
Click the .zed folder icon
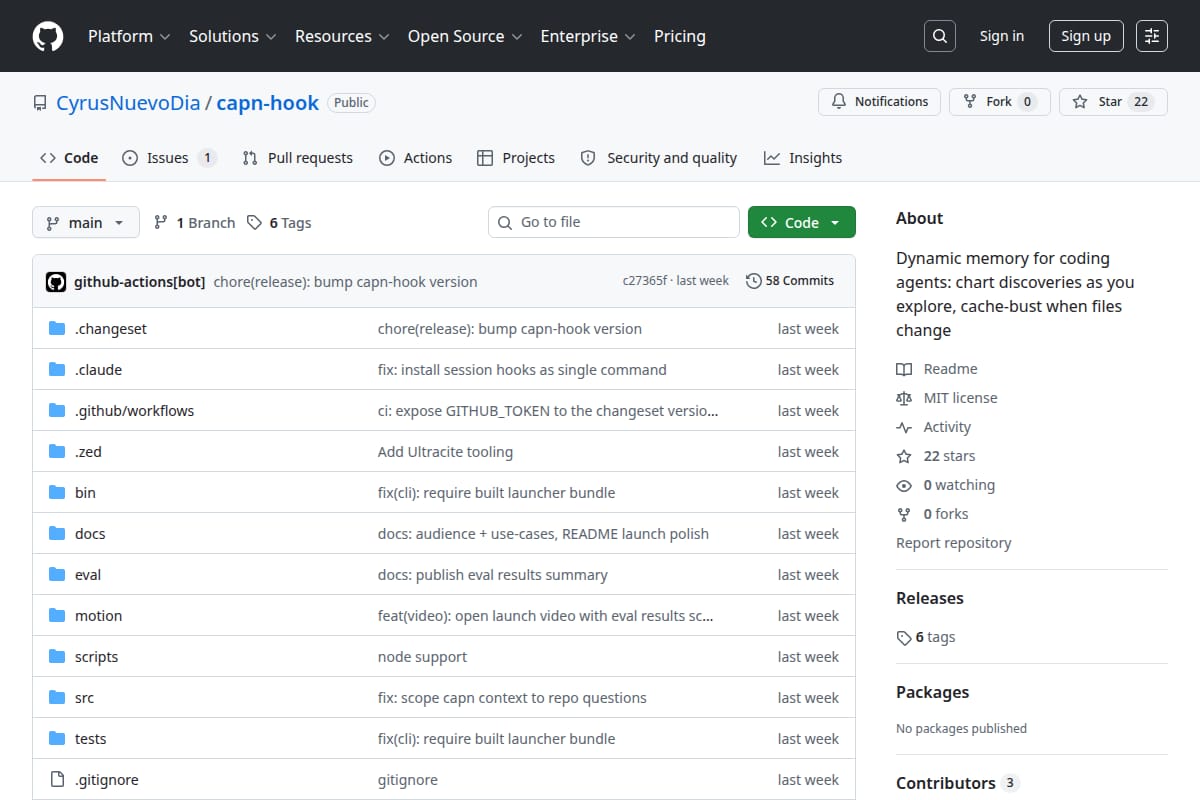pyautogui.click(x=57, y=452)
